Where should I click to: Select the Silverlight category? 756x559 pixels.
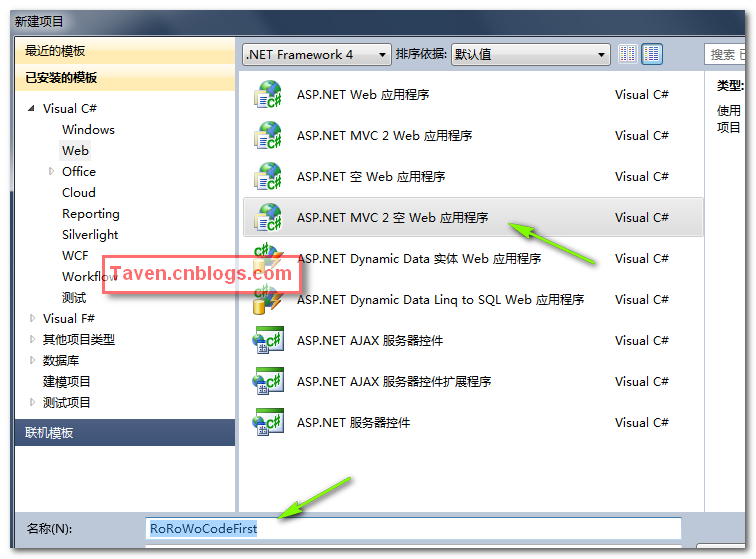pos(90,234)
